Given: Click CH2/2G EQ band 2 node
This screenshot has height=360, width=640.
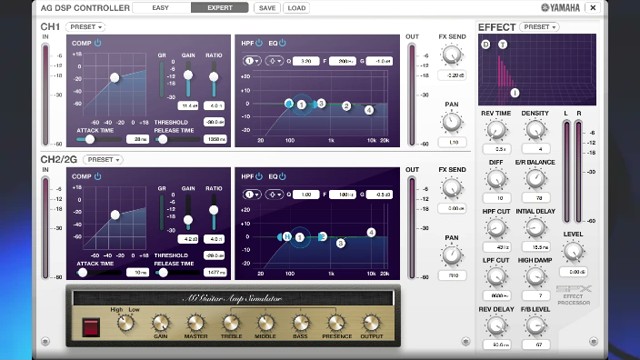Looking at the screenshot, I should click(x=322, y=236).
